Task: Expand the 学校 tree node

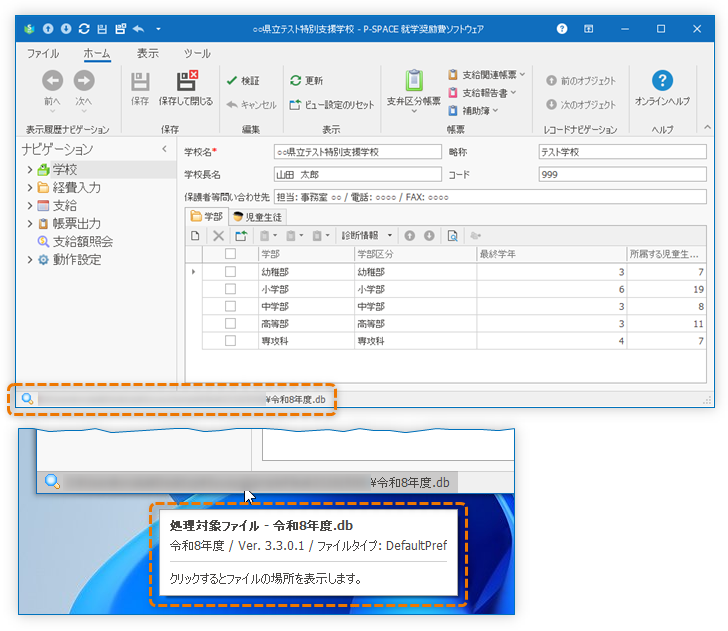Action: pyautogui.click(x=30, y=170)
